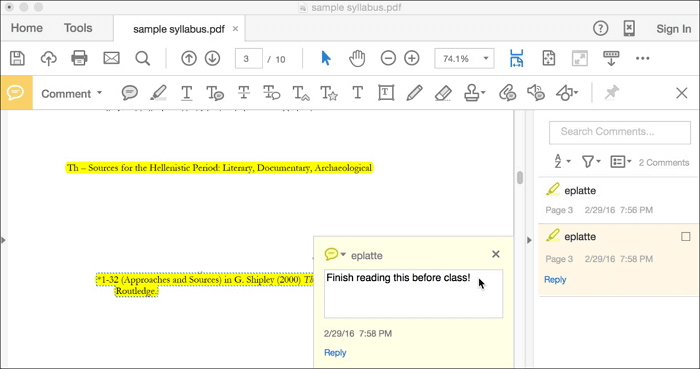The image size is (700, 369).
Task: Send file by email envelope icon
Action: (111, 58)
